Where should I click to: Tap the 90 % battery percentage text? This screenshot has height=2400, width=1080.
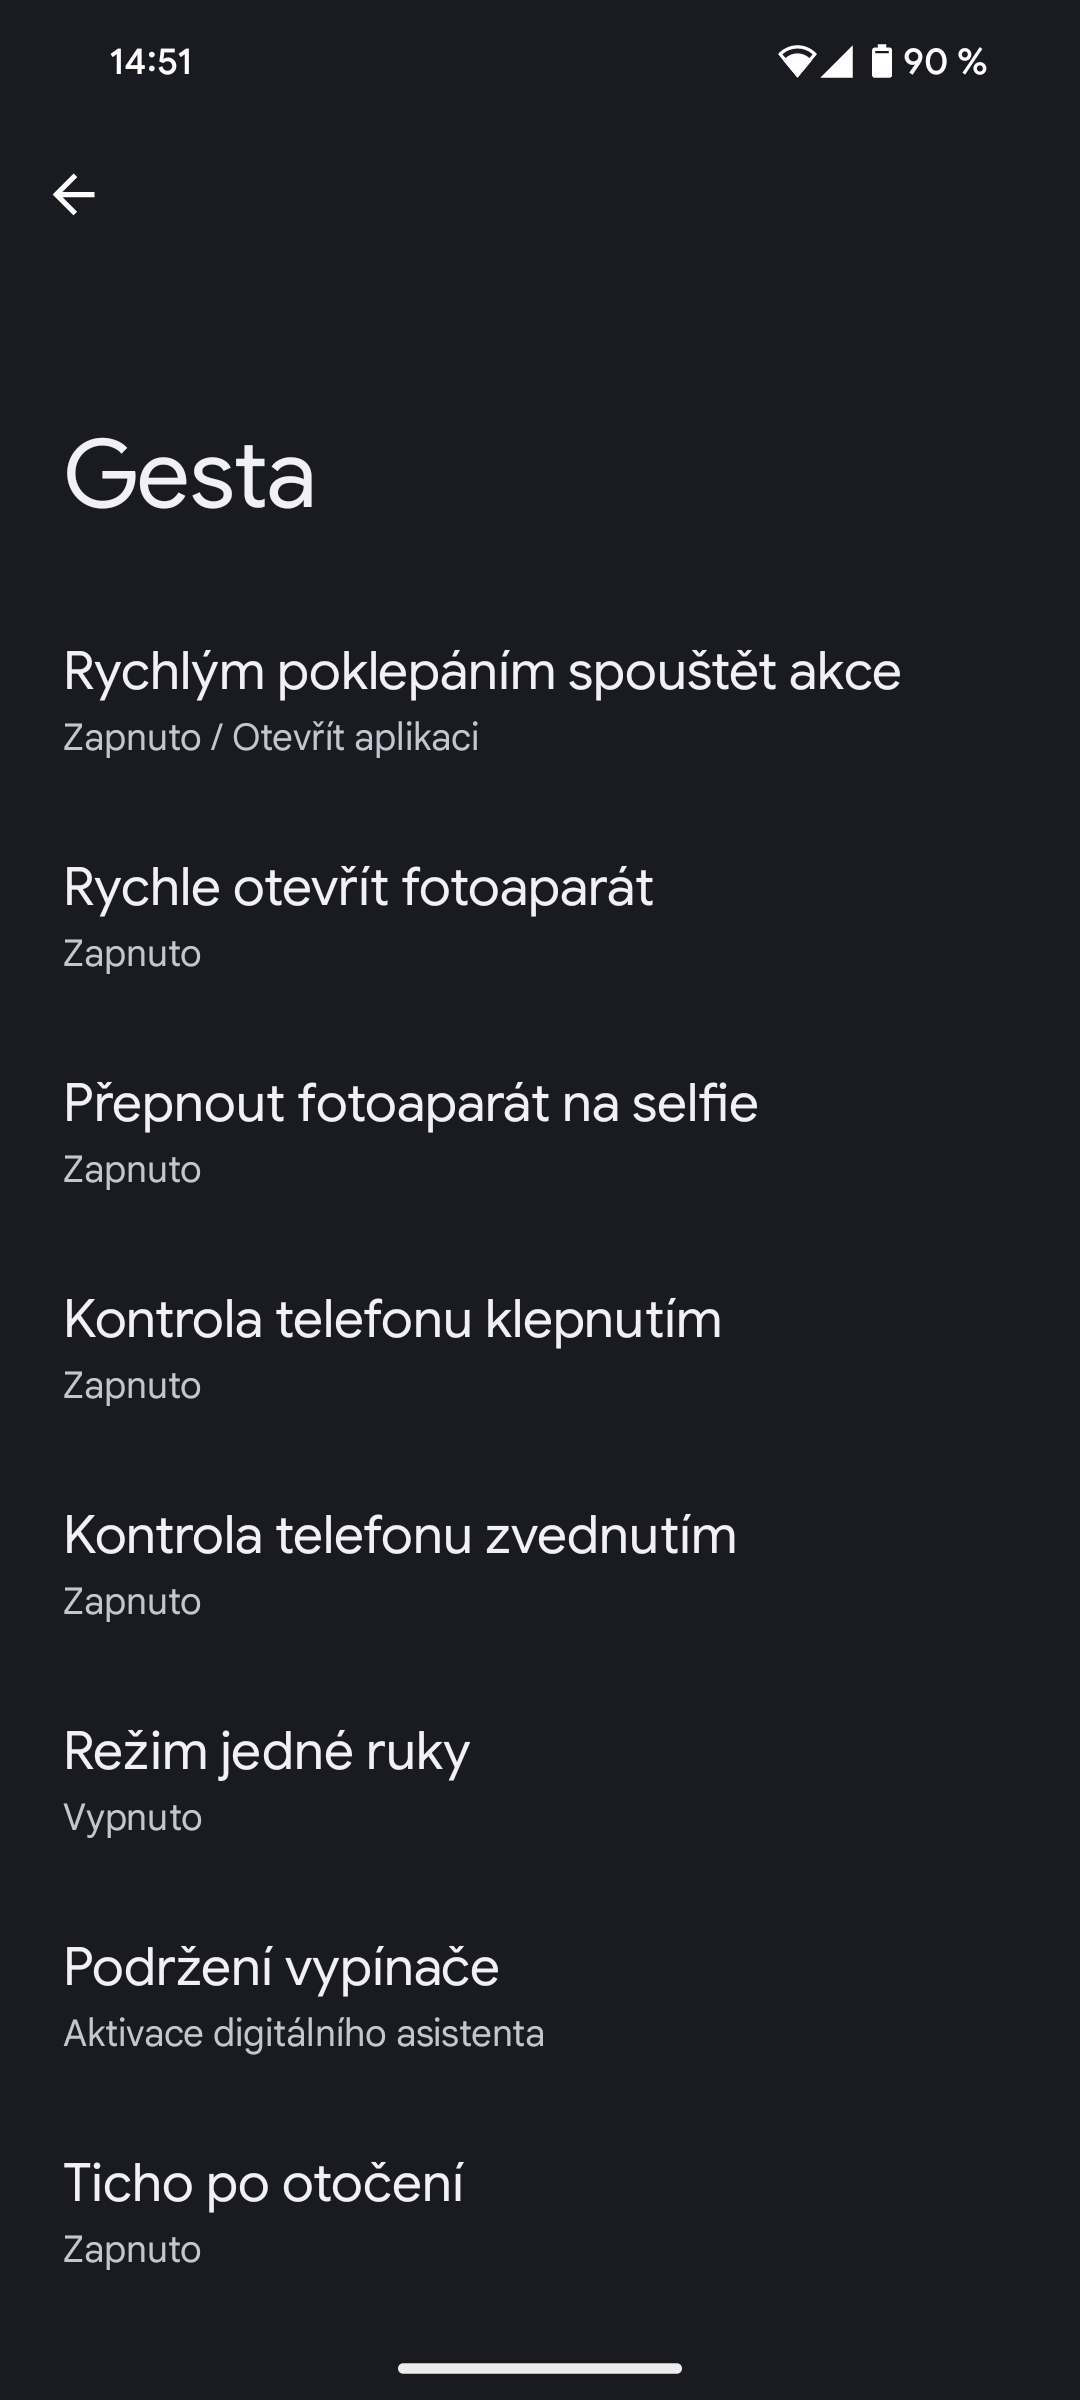[945, 62]
